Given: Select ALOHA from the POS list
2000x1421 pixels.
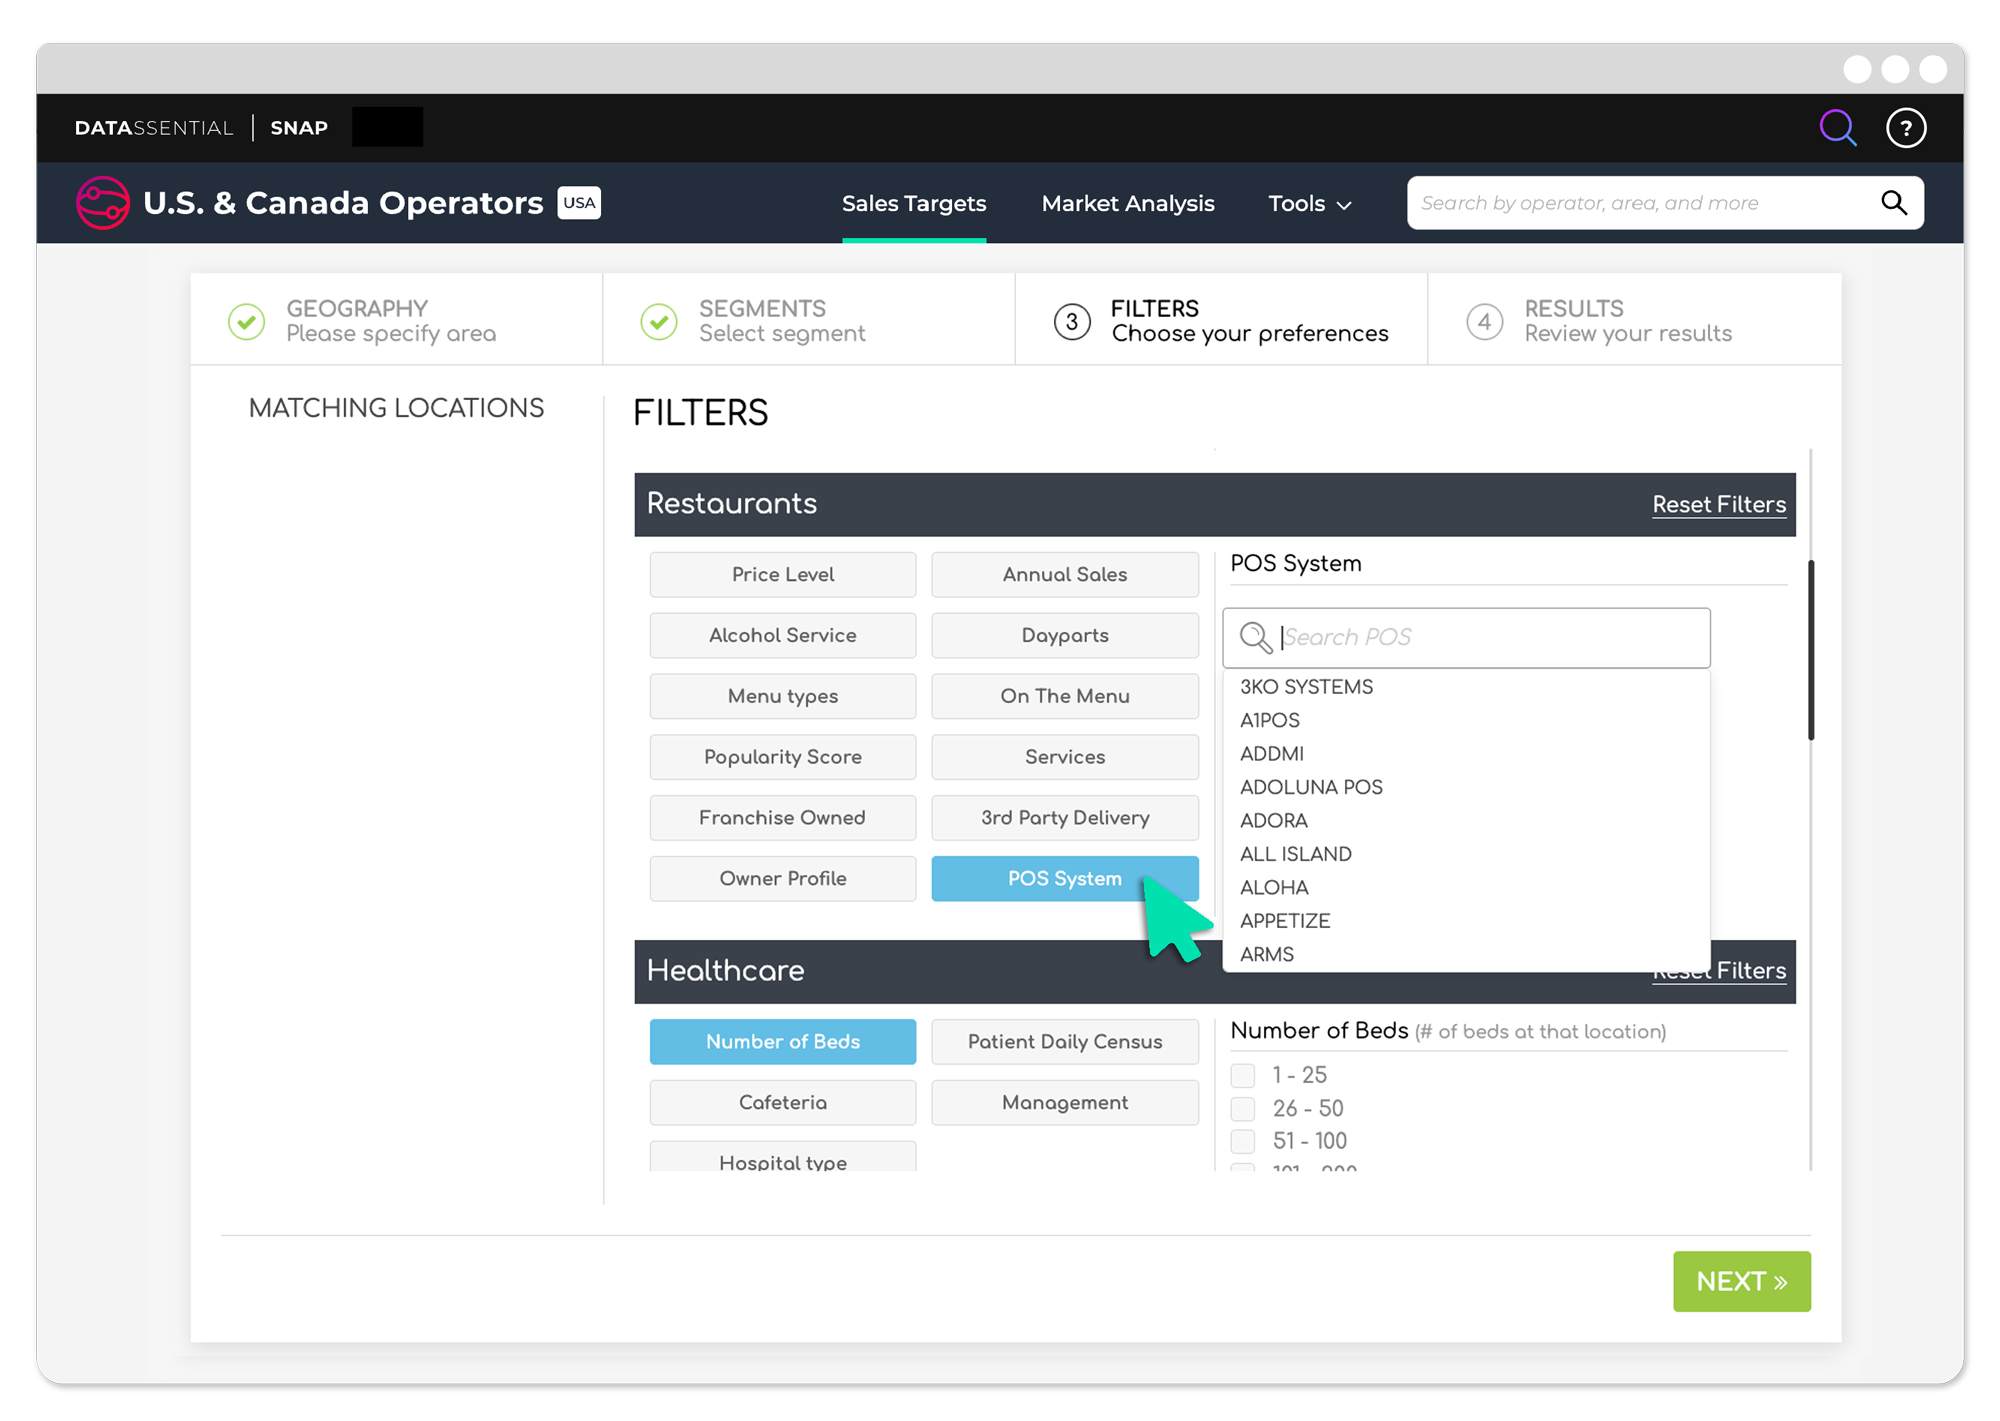Looking at the screenshot, I should pos(1274,888).
